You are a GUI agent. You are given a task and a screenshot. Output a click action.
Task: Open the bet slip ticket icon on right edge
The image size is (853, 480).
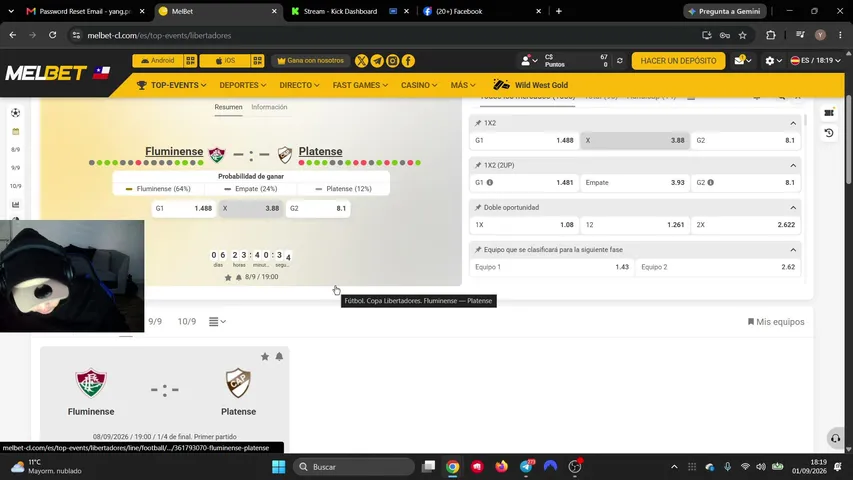[x=829, y=113]
